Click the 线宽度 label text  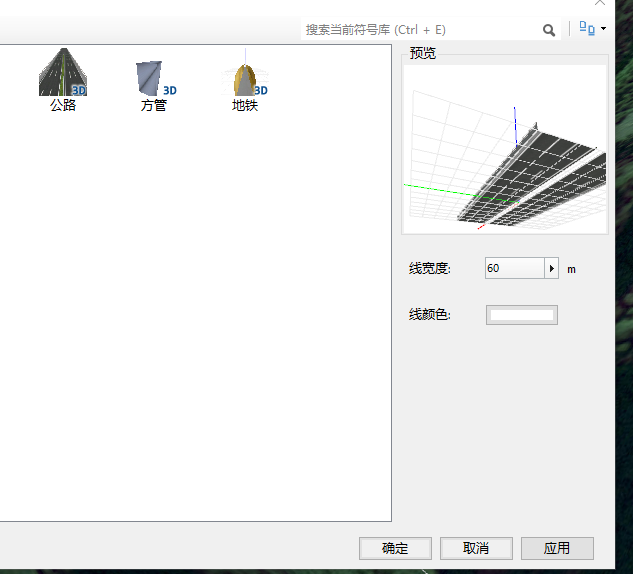click(430, 268)
